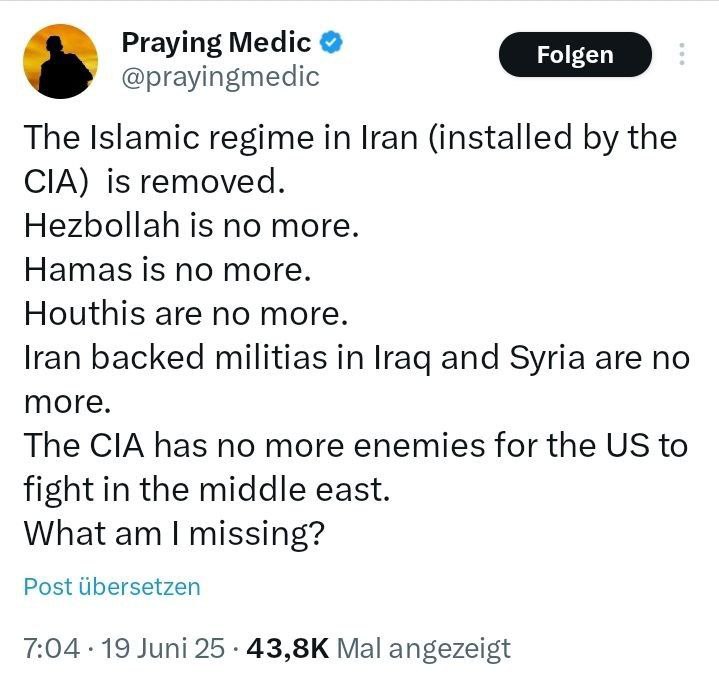Open the Praying Medic profile avatar
Viewport: 719px width, 683px height.
(x=60, y=61)
